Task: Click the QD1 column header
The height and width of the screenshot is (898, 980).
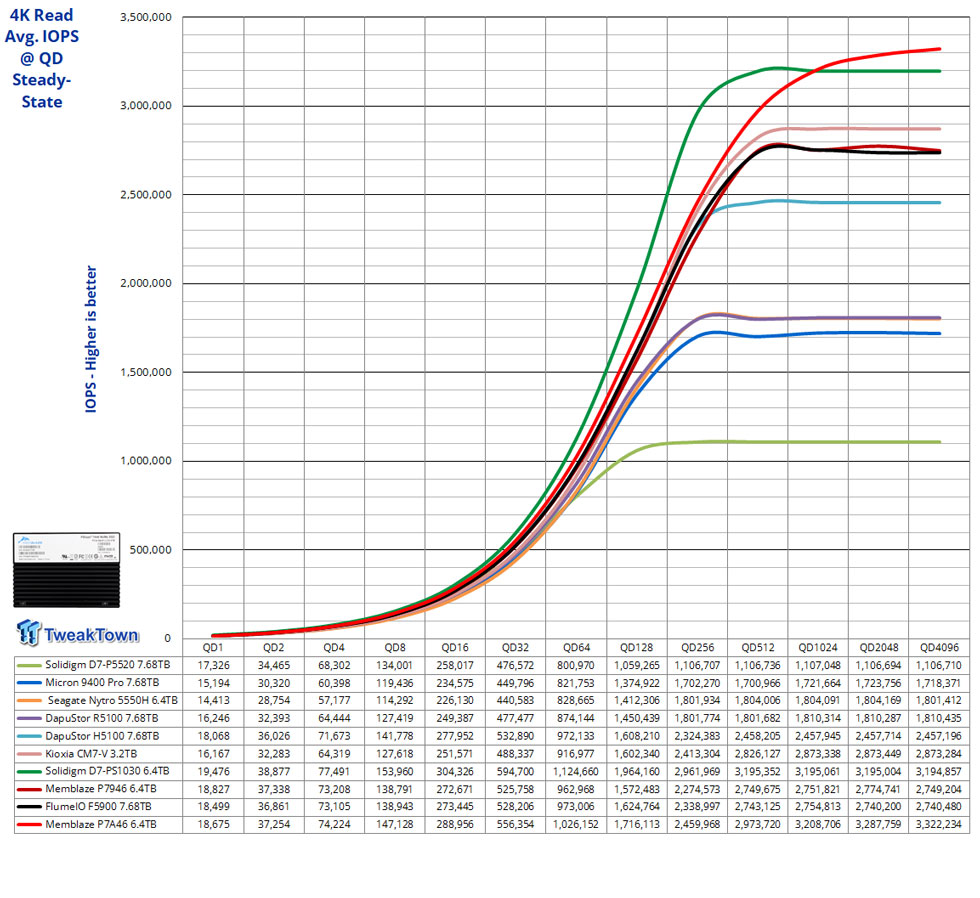Action: click(213, 647)
